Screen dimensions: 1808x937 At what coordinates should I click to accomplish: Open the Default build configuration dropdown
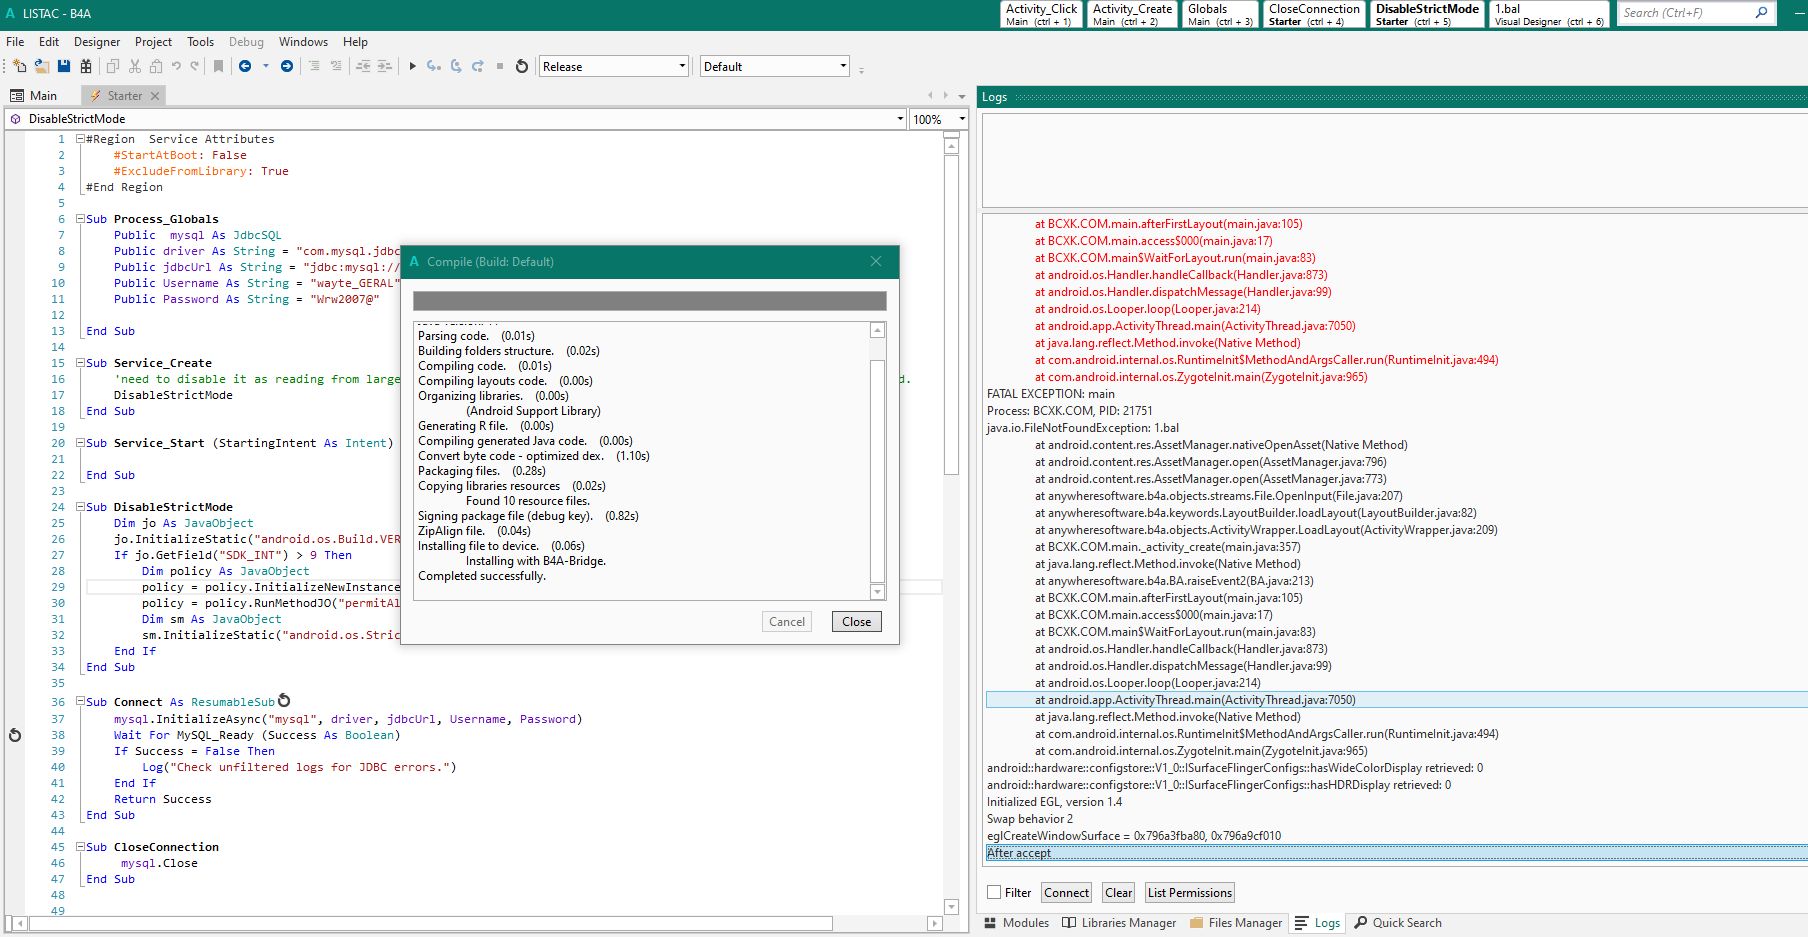(x=774, y=67)
